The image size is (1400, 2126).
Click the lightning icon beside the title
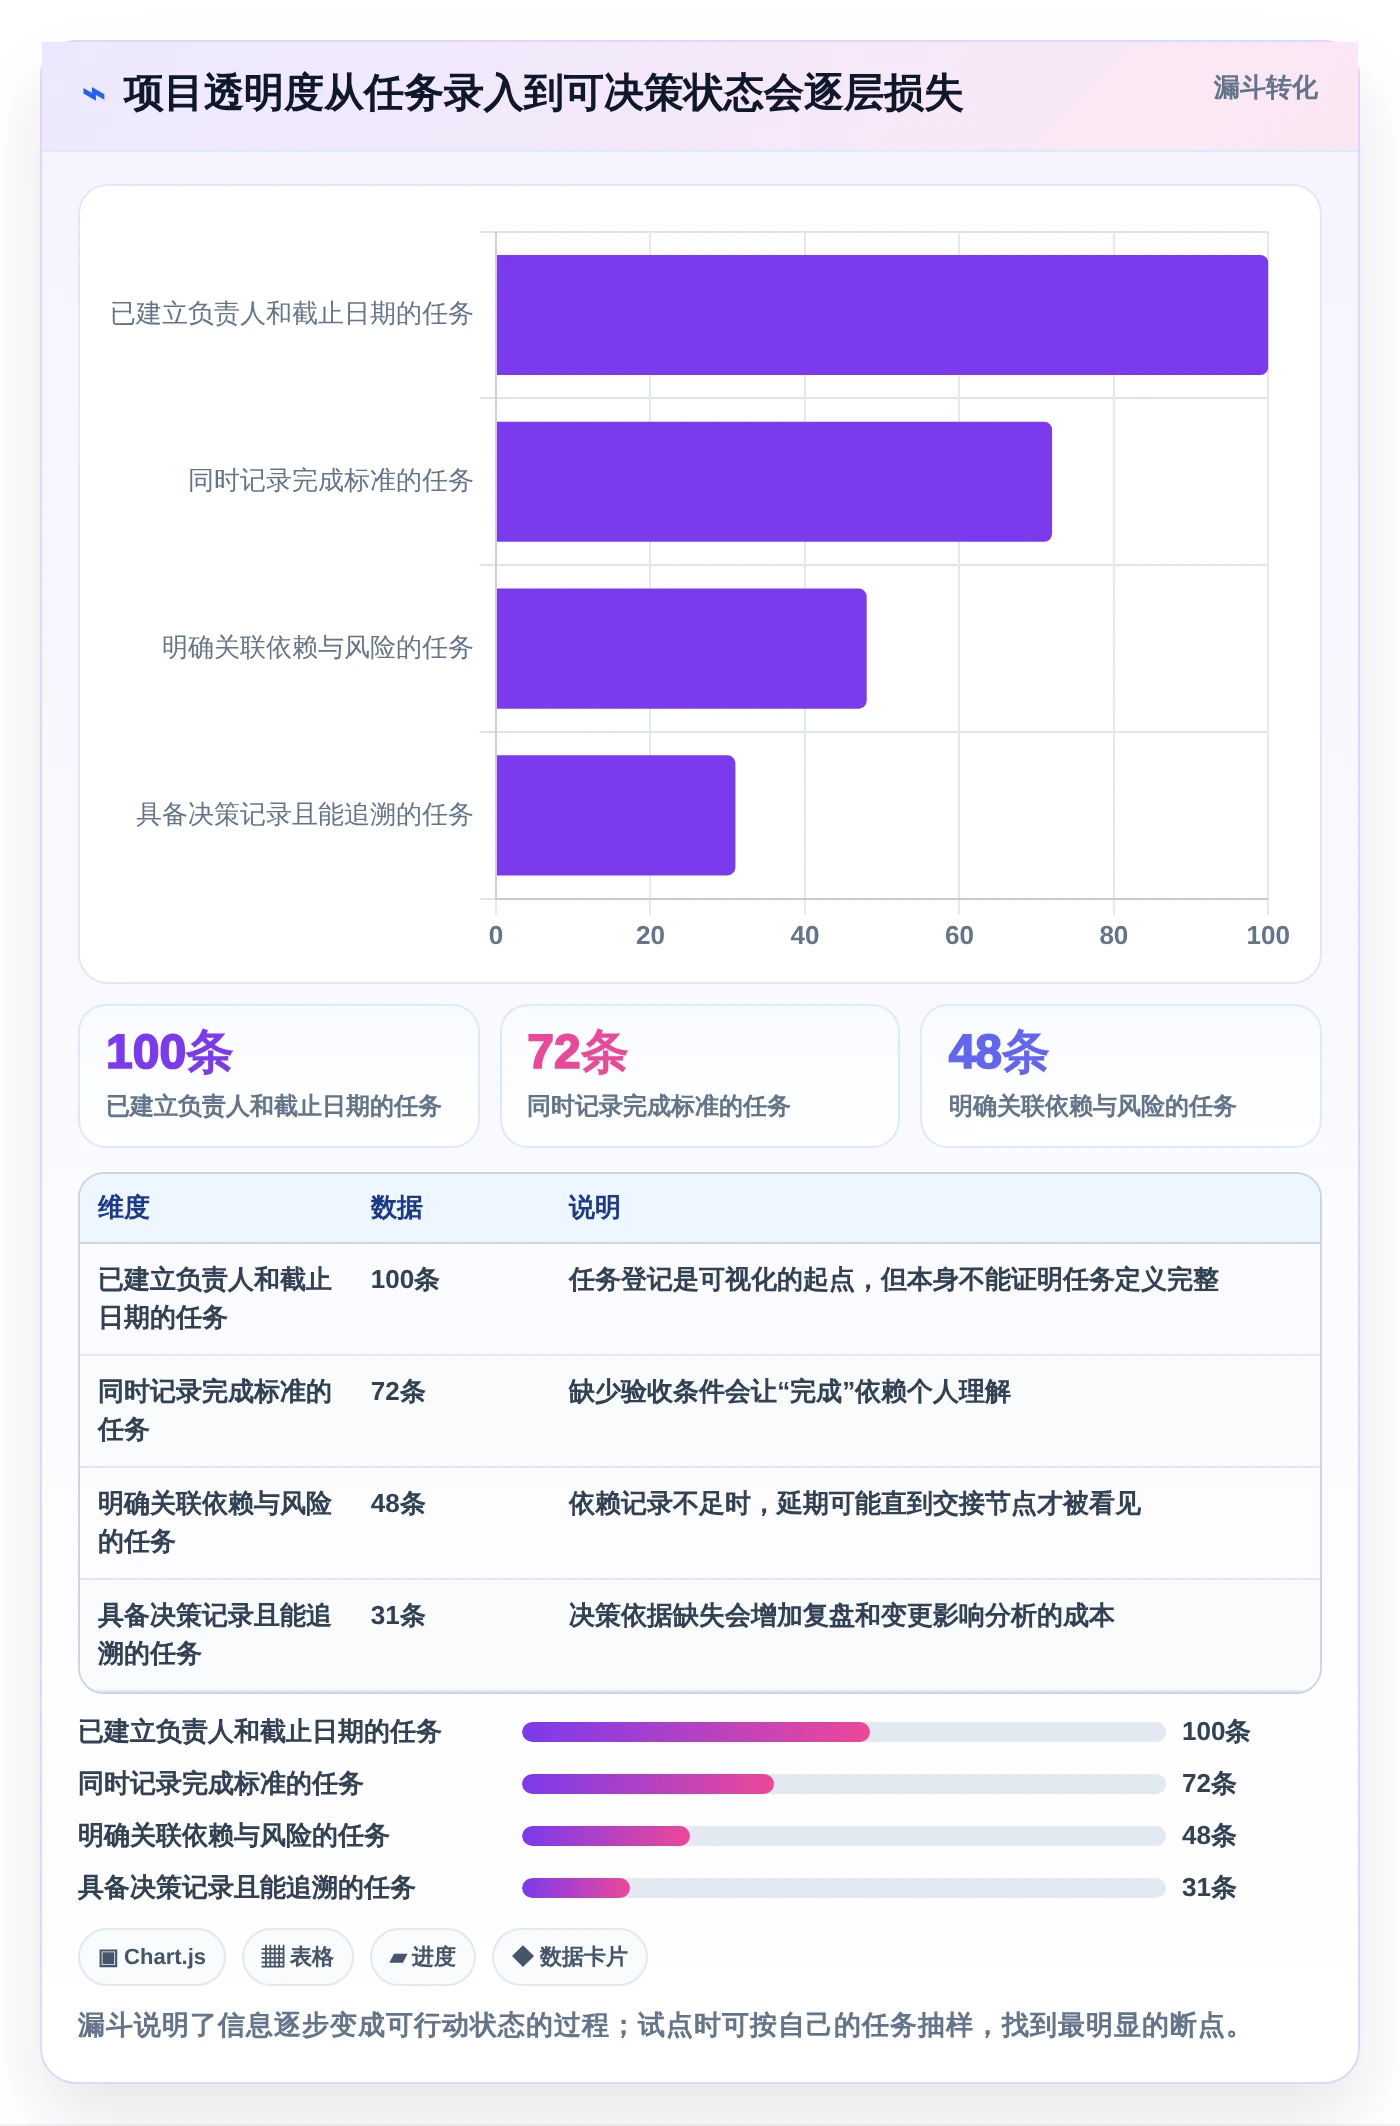tap(94, 94)
